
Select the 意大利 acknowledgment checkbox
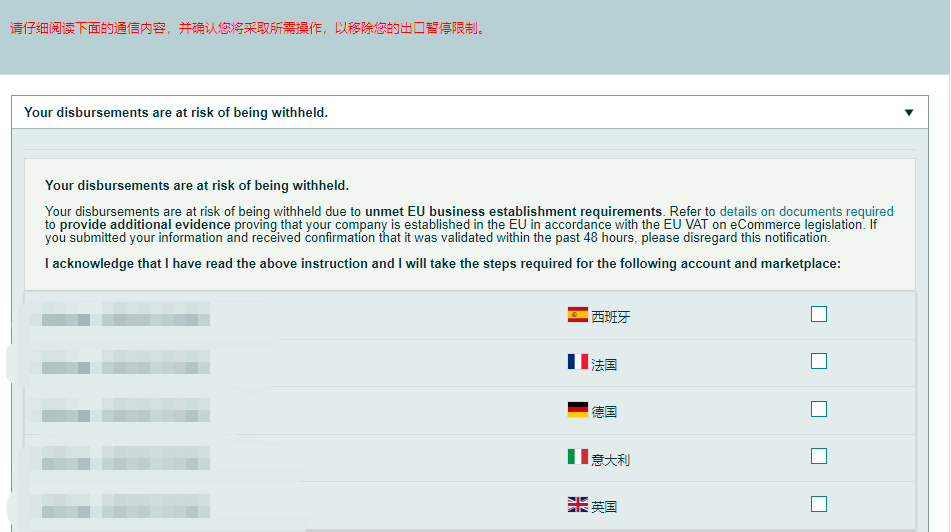click(x=819, y=456)
